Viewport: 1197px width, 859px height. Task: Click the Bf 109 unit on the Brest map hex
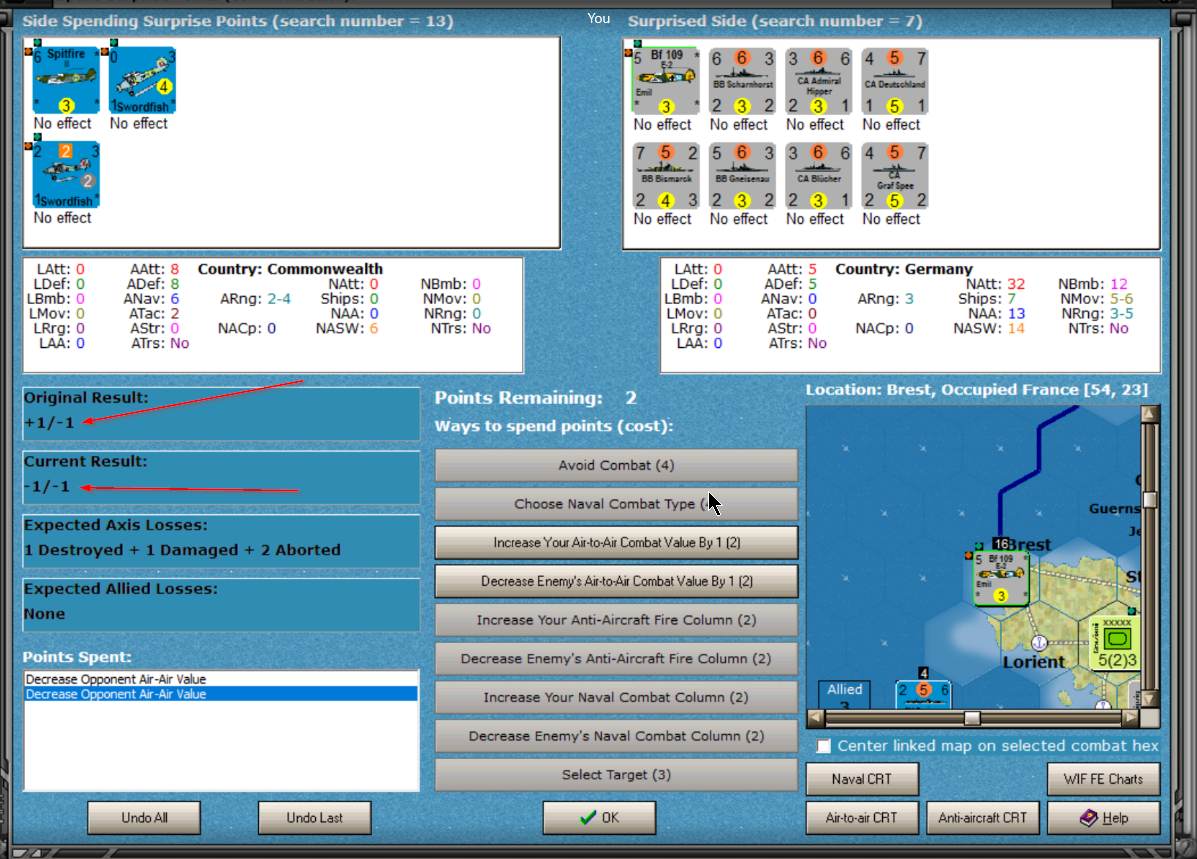coord(1001,578)
